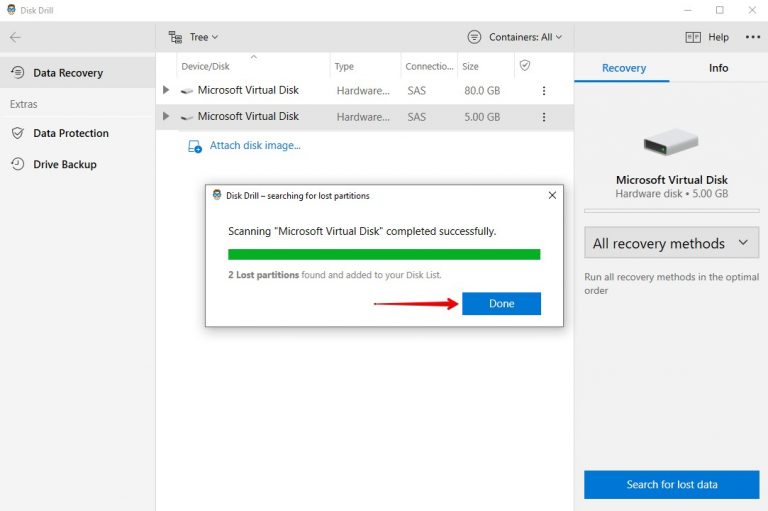Screen dimensions: 768x511
Task: Open options for the 5.00 GB disk
Action: click(544, 117)
